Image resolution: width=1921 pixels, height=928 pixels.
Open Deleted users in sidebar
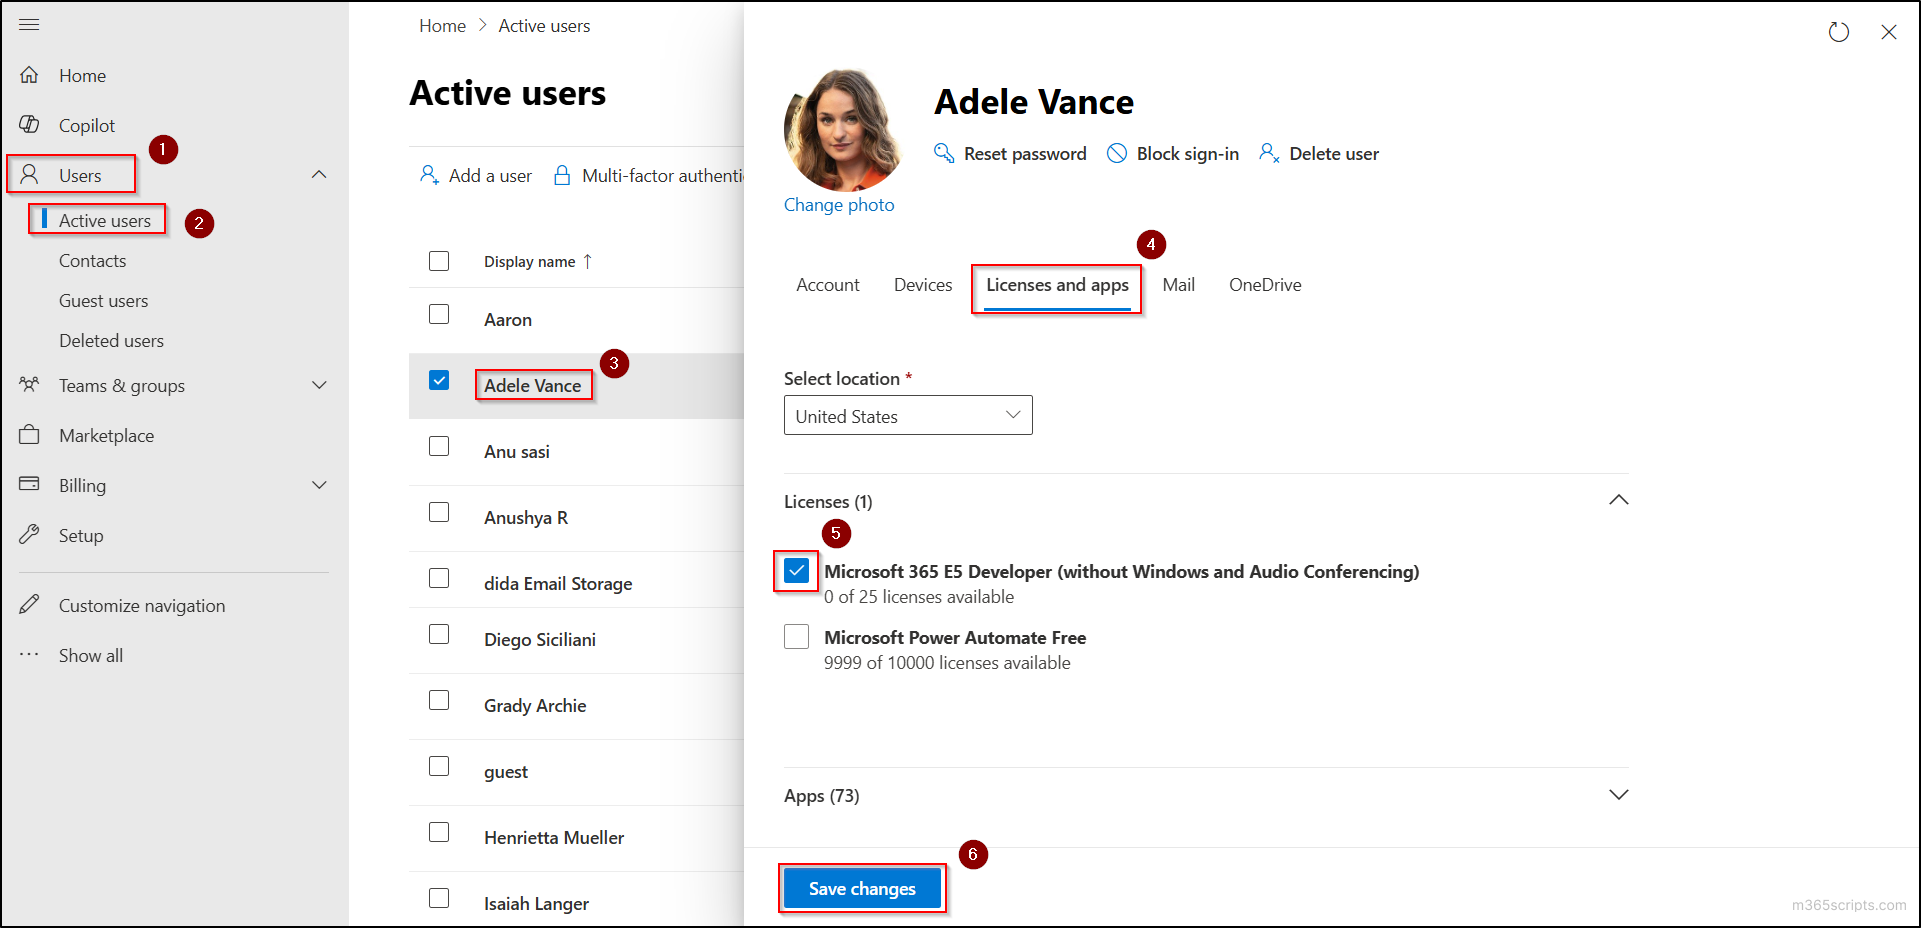tap(111, 340)
